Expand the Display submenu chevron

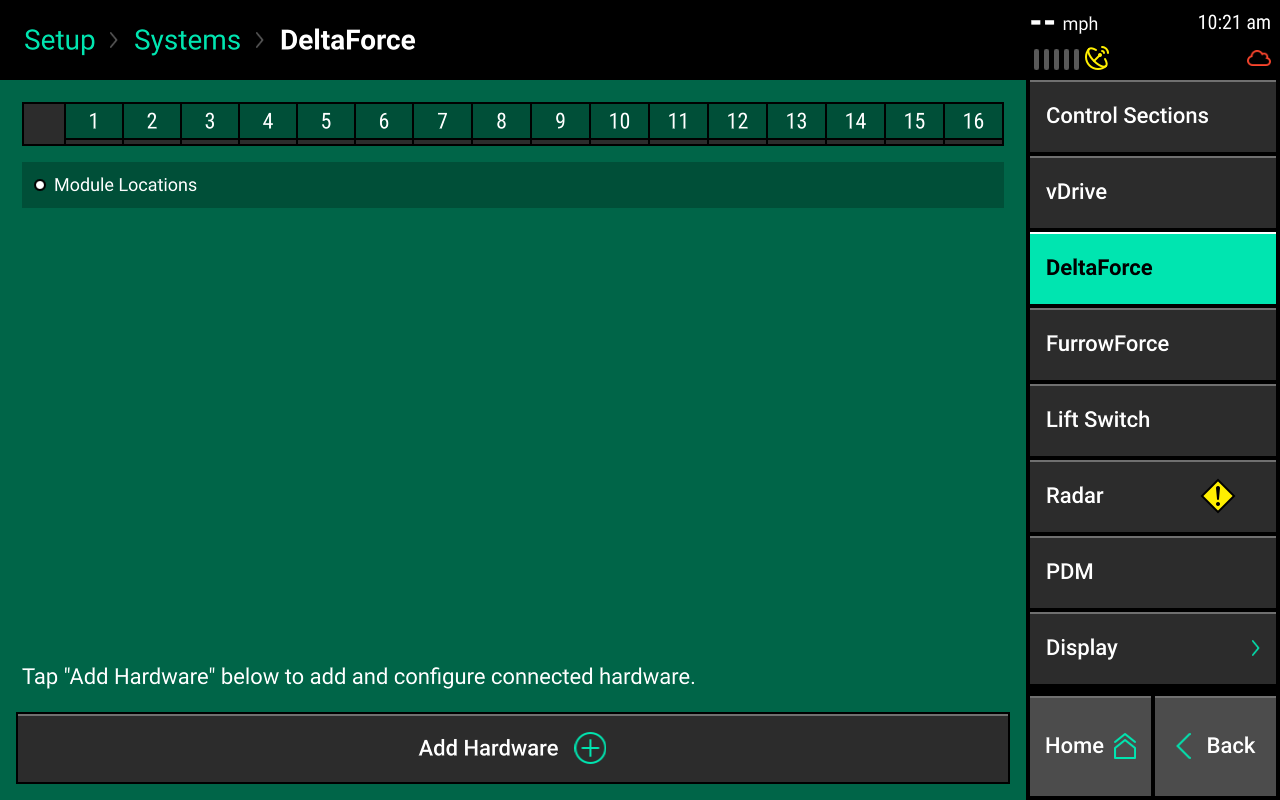point(1255,648)
